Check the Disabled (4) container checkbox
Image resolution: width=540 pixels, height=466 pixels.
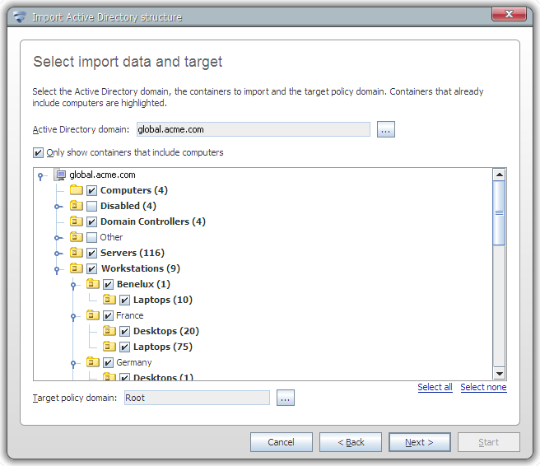point(91,206)
